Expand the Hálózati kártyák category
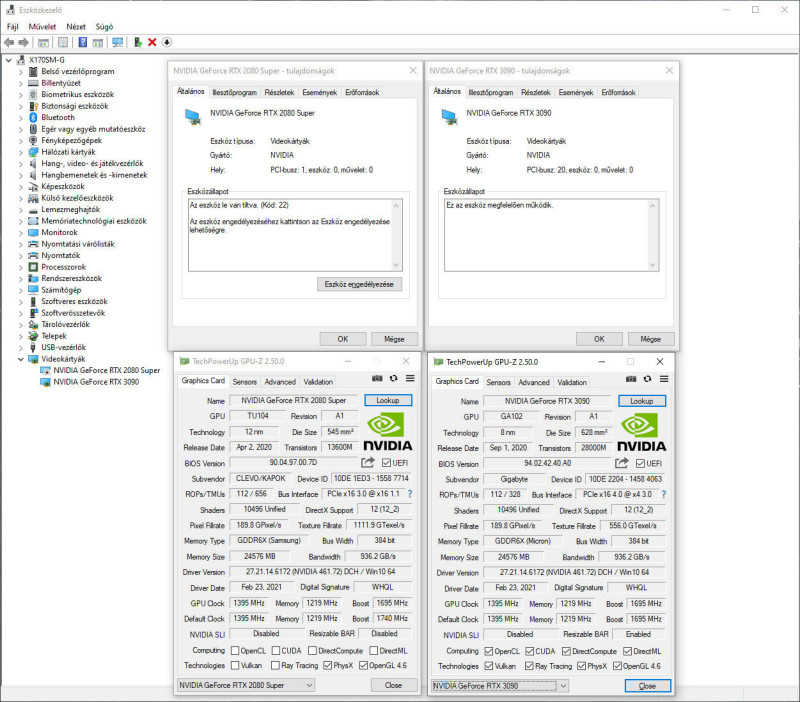800x702 pixels. (21, 153)
